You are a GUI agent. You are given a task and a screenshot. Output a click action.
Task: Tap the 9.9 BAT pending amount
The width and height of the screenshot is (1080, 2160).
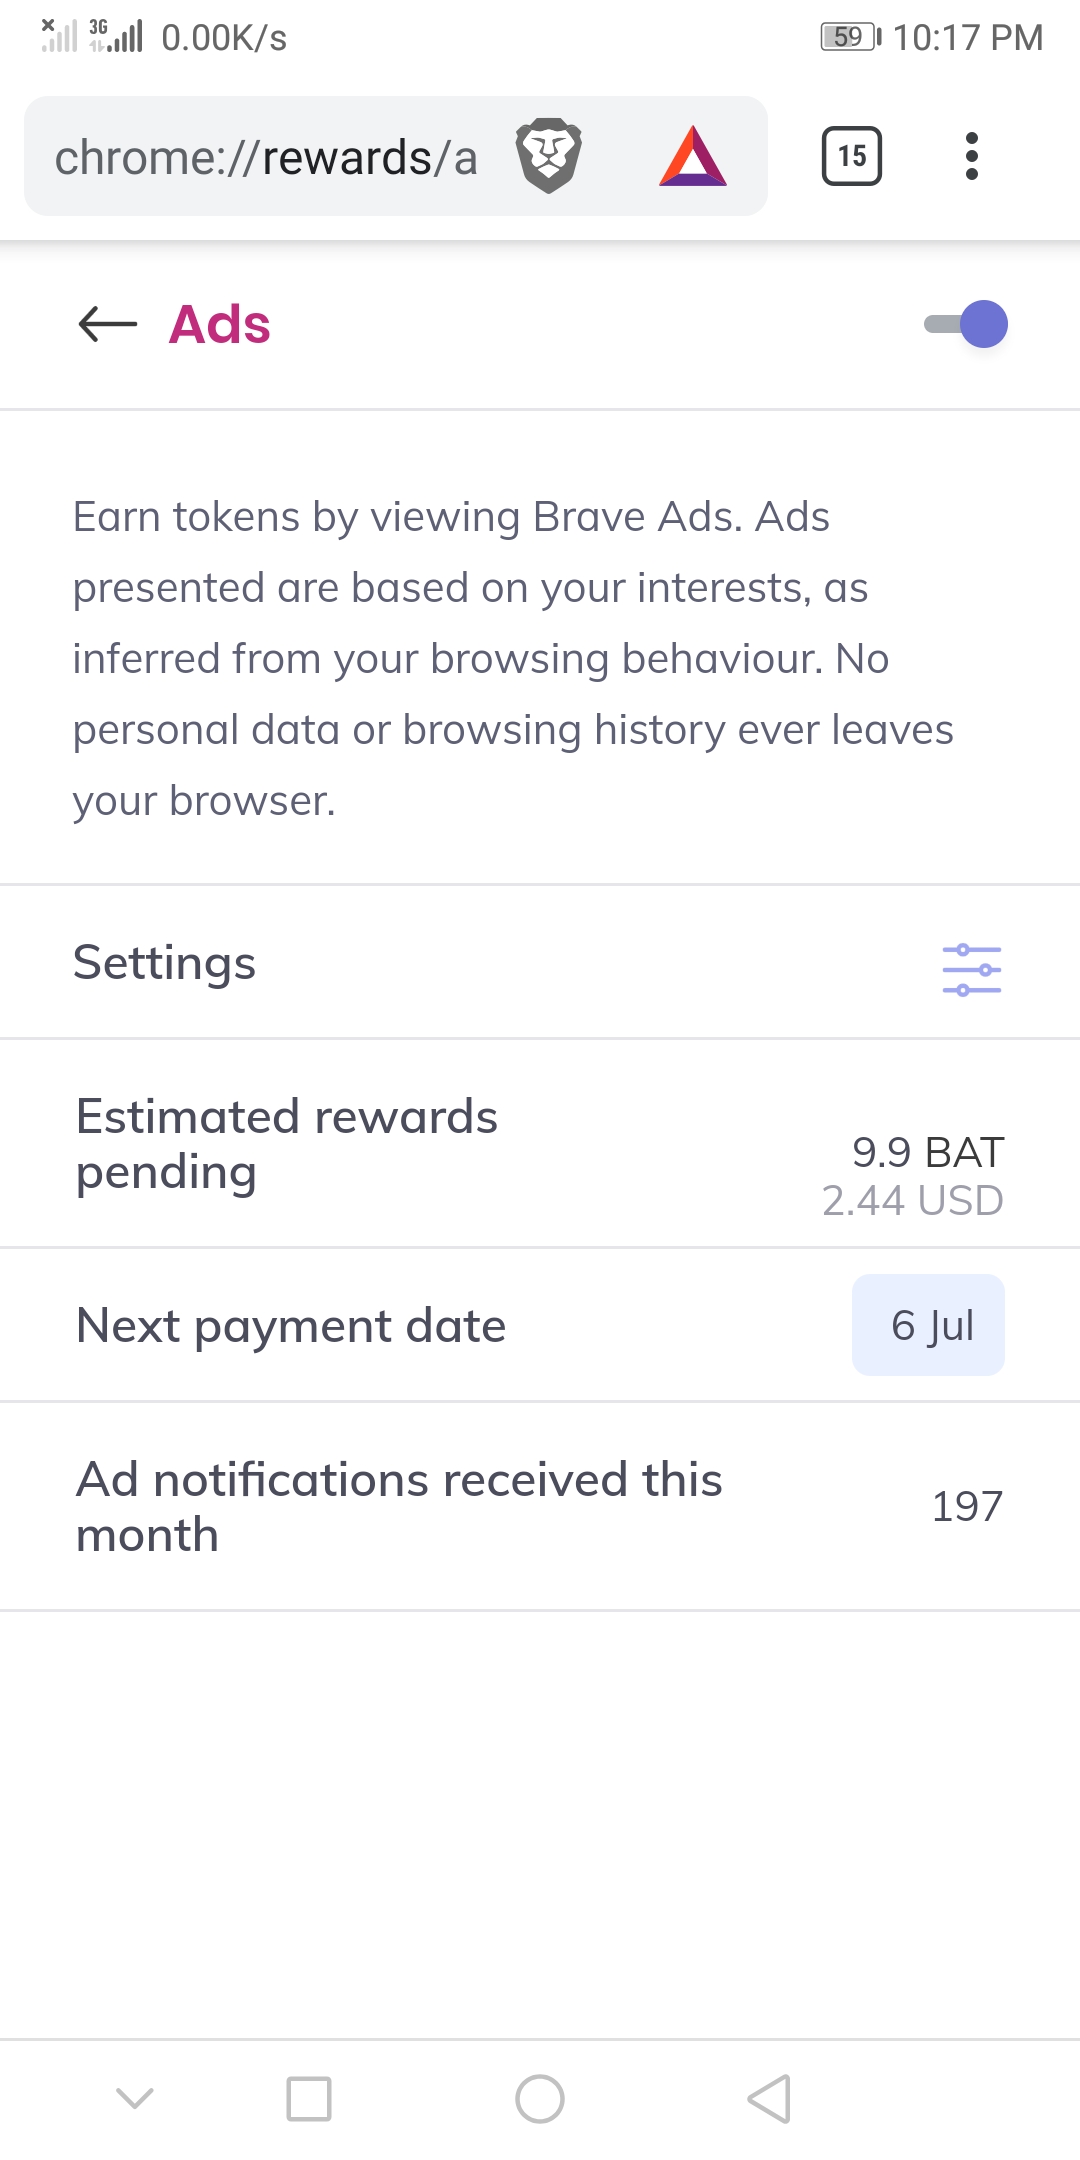927,1152
